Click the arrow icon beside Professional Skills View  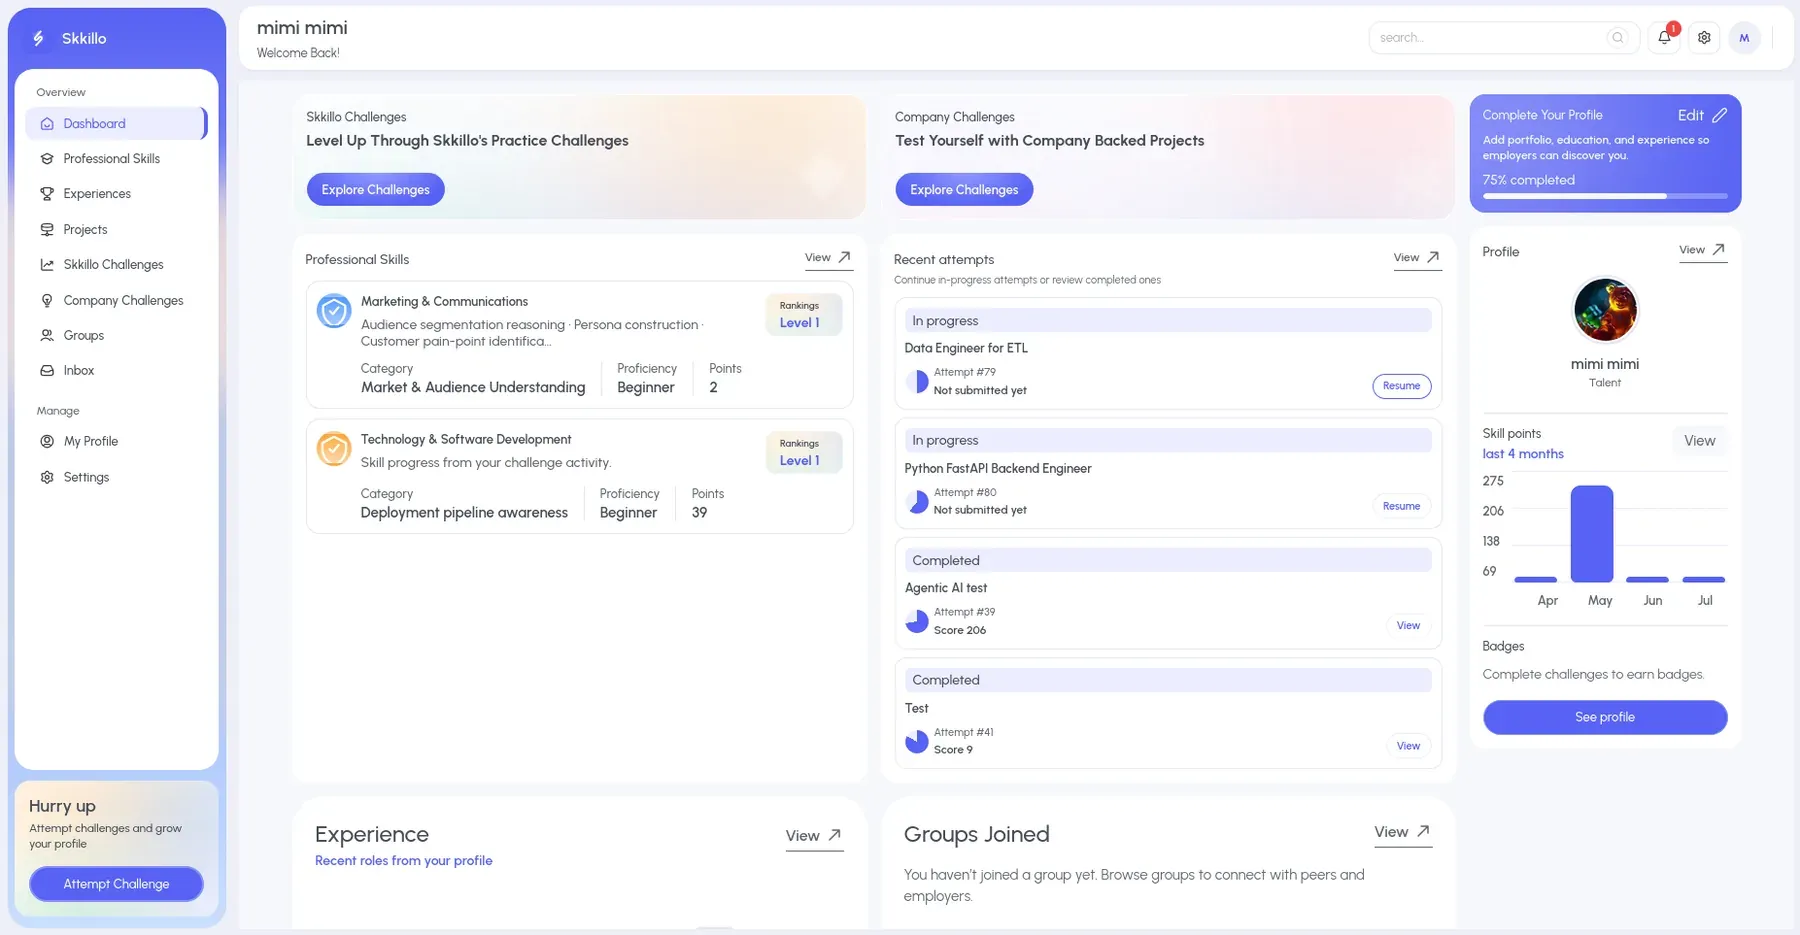click(x=844, y=257)
